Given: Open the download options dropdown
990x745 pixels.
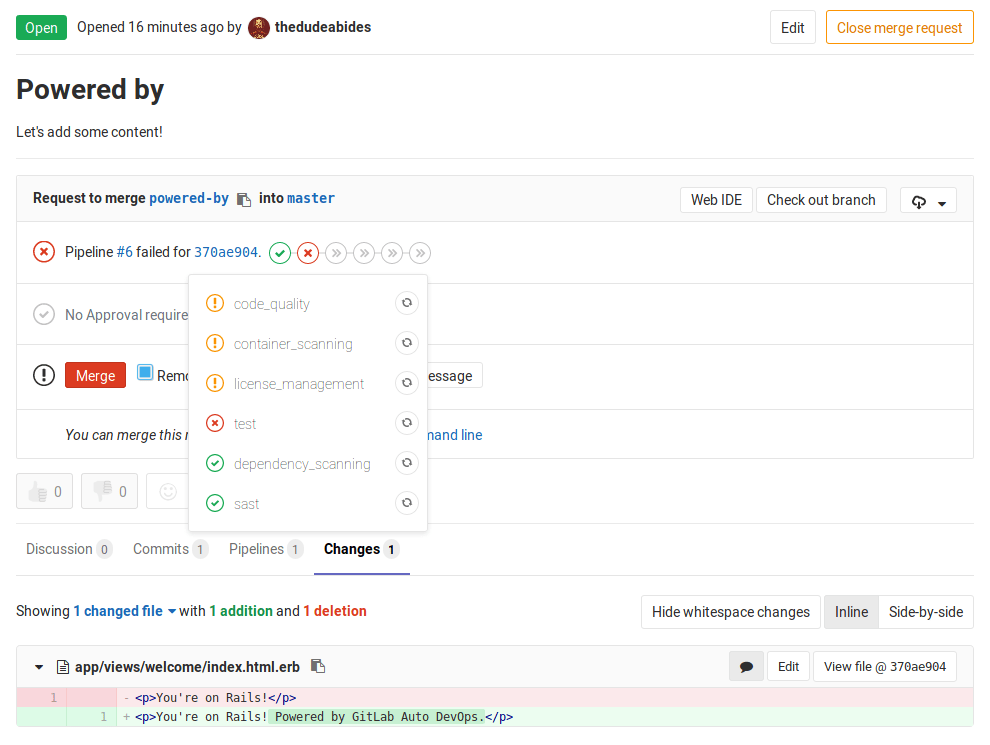Looking at the screenshot, I should click(928, 201).
